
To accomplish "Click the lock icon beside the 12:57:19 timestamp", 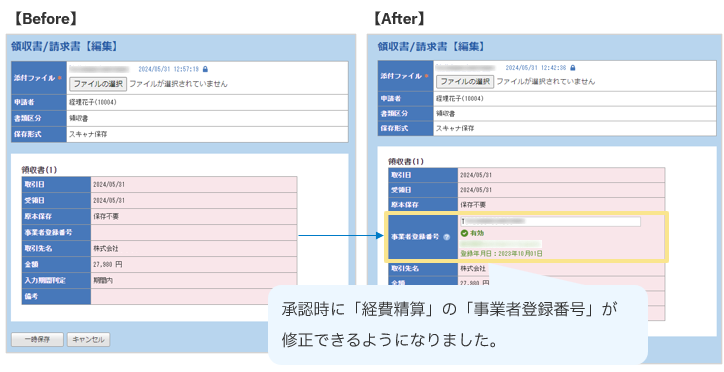I will 205,69.
